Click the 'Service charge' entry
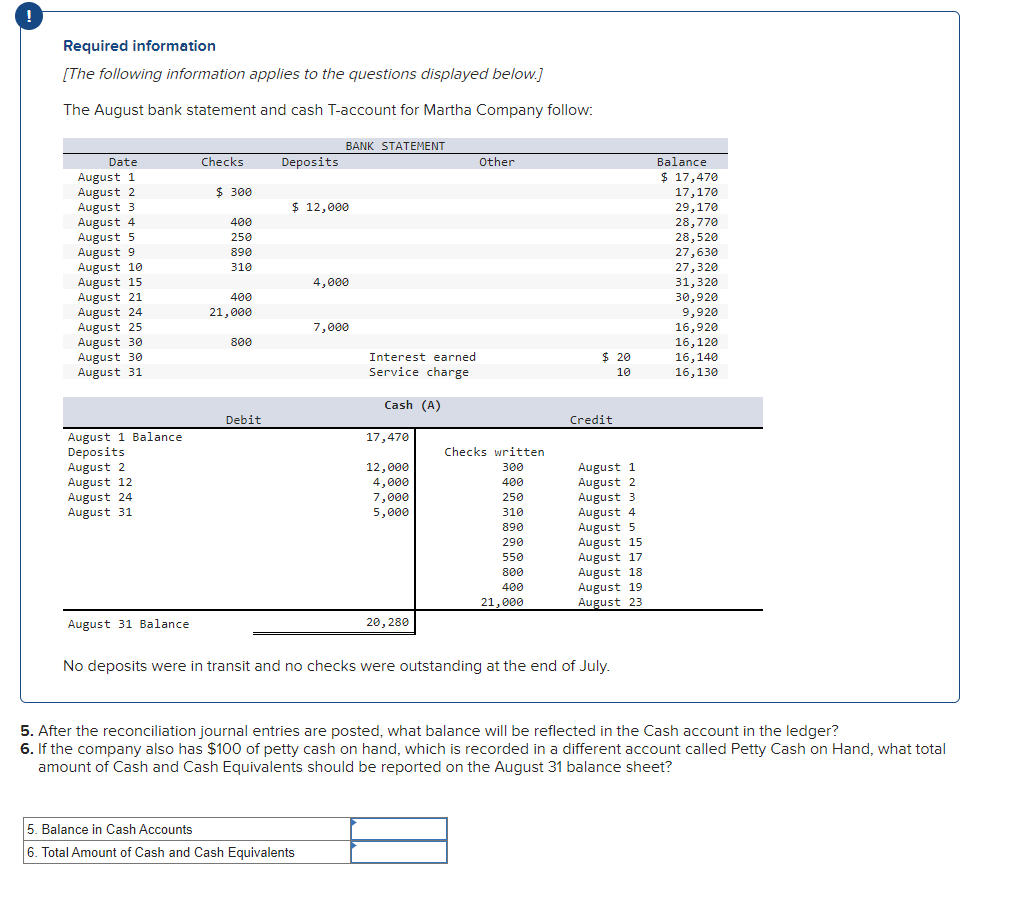Screen dimensions: 1034x904 [x=419, y=372]
